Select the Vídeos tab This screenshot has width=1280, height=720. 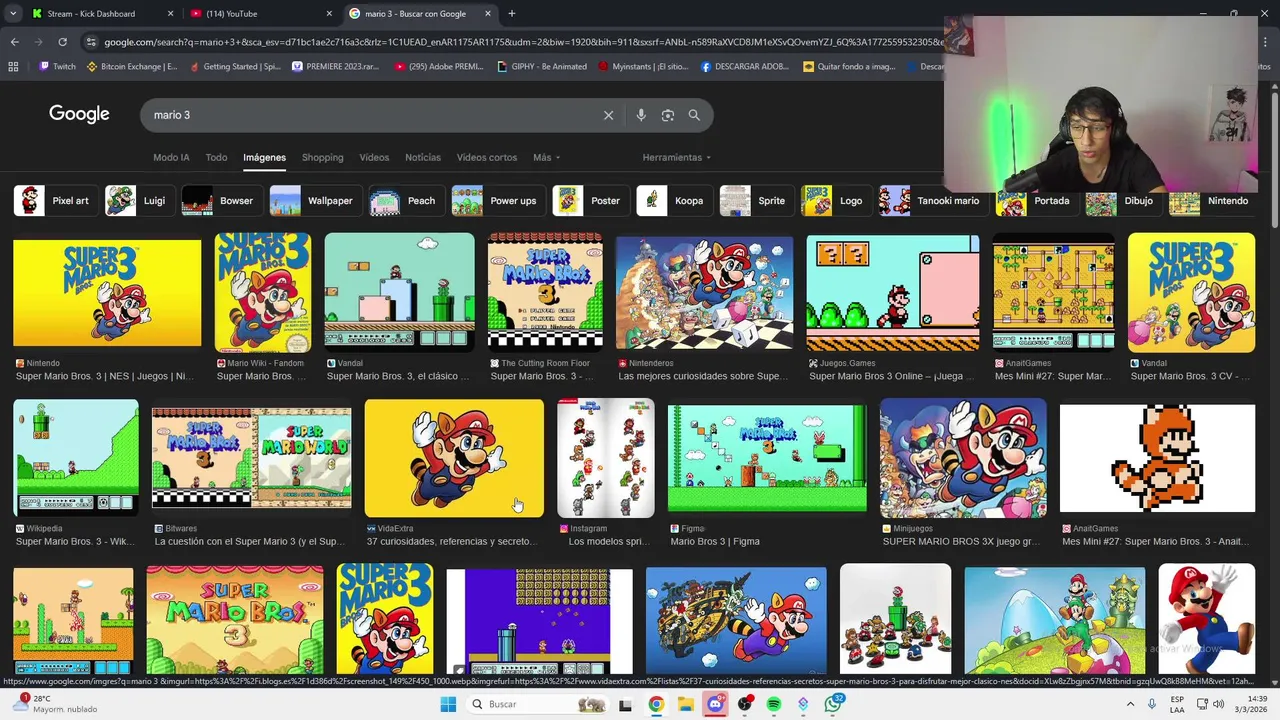pos(374,157)
